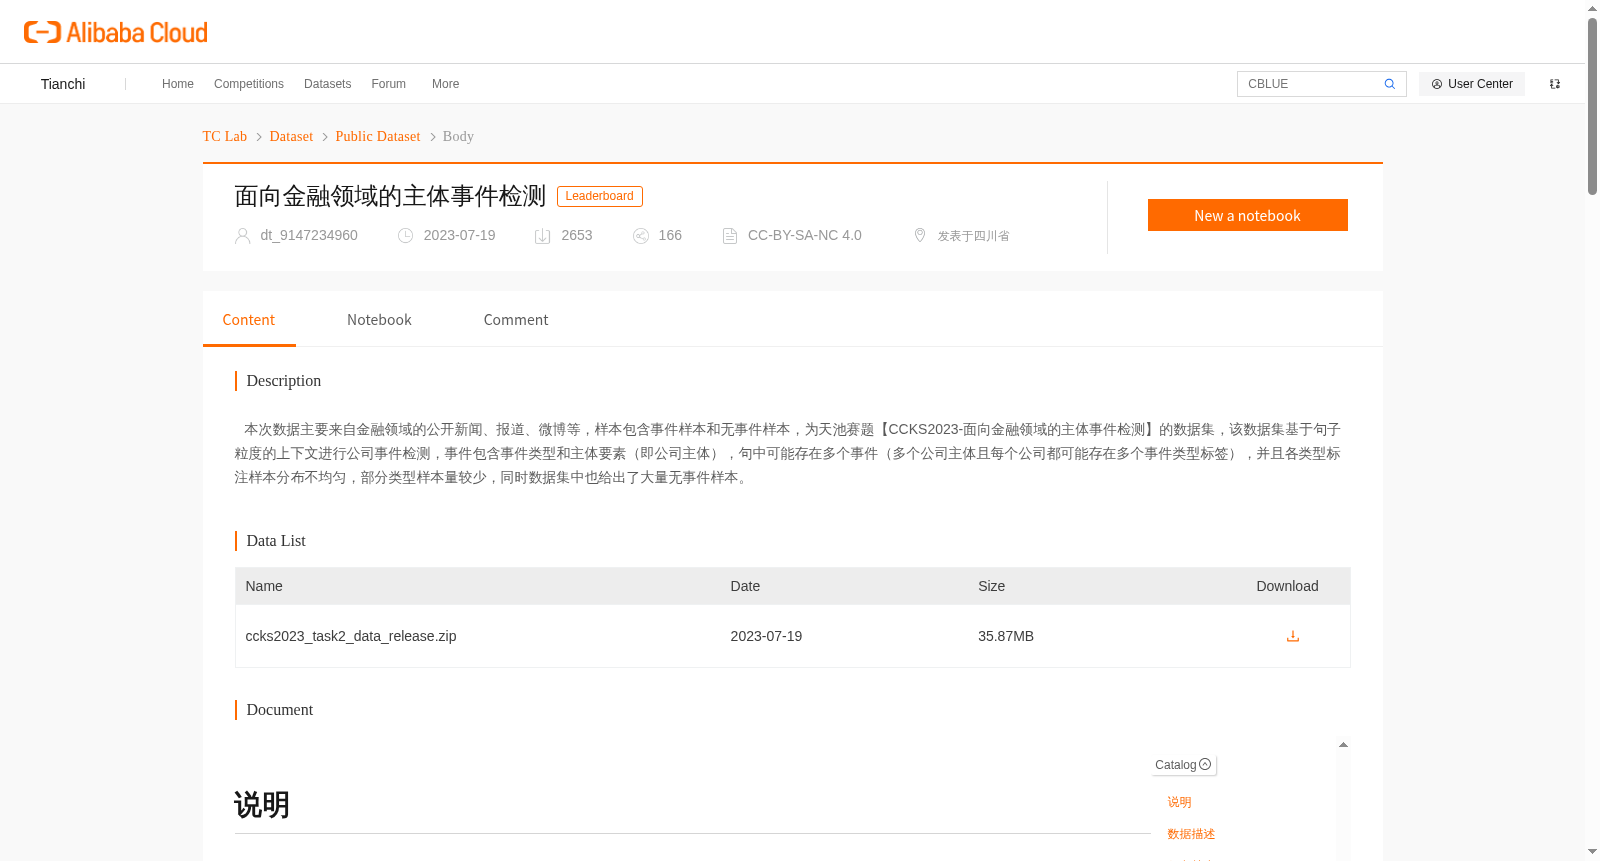Click the 发表于四川省 location text

pos(973,236)
